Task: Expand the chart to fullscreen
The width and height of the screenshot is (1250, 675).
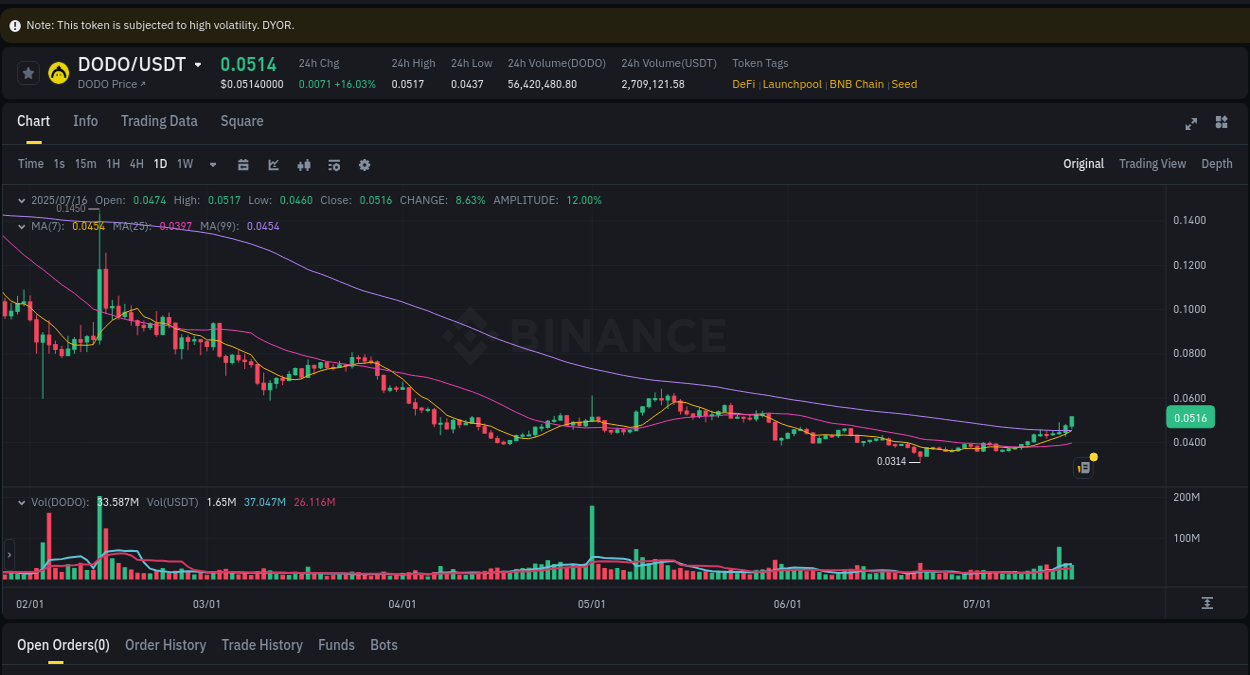Action: pyautogui.click(x=1191, y=124)
